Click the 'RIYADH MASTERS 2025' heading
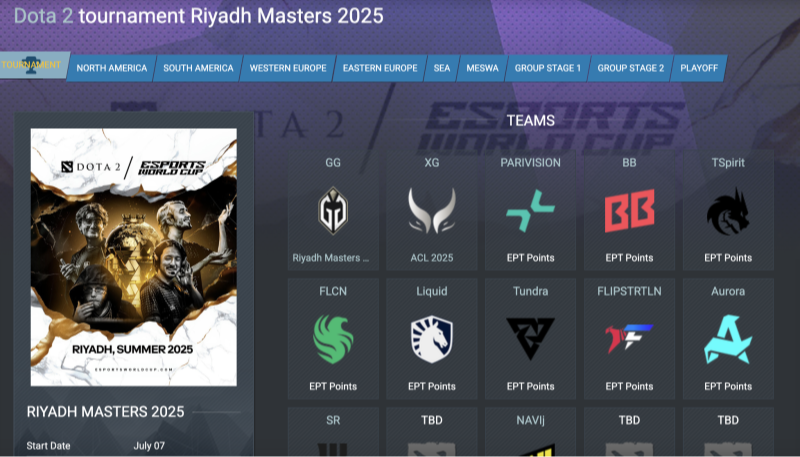Viewport: 800px width, 457px height. (x=105, y=412)
